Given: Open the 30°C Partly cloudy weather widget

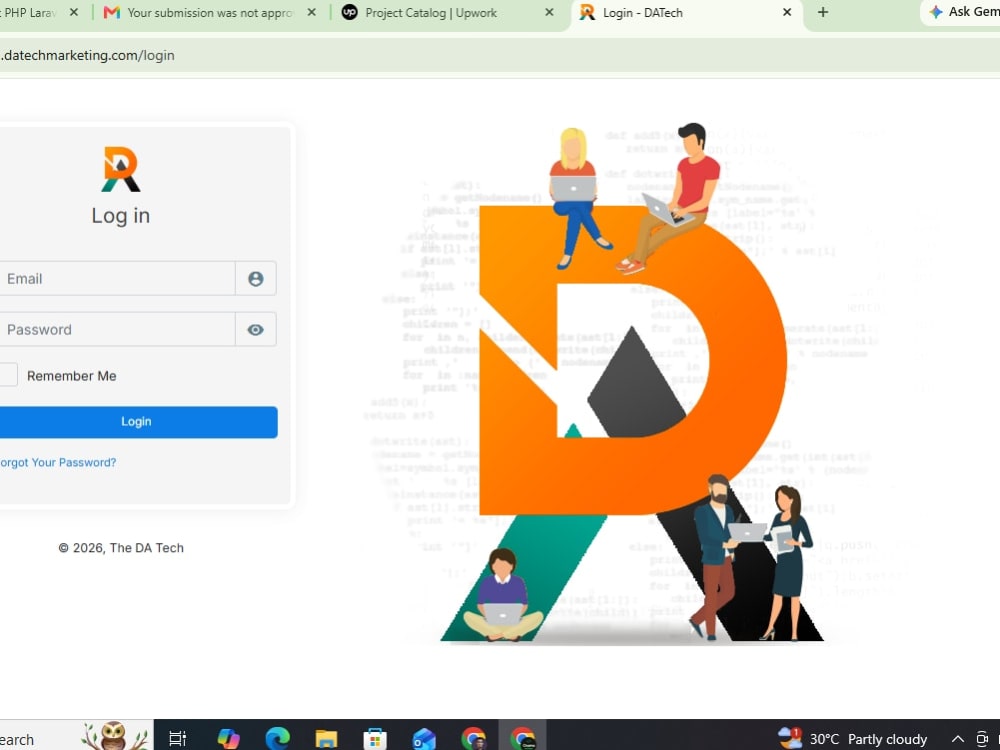Looking at the screenshot, I should pos(853,739).
